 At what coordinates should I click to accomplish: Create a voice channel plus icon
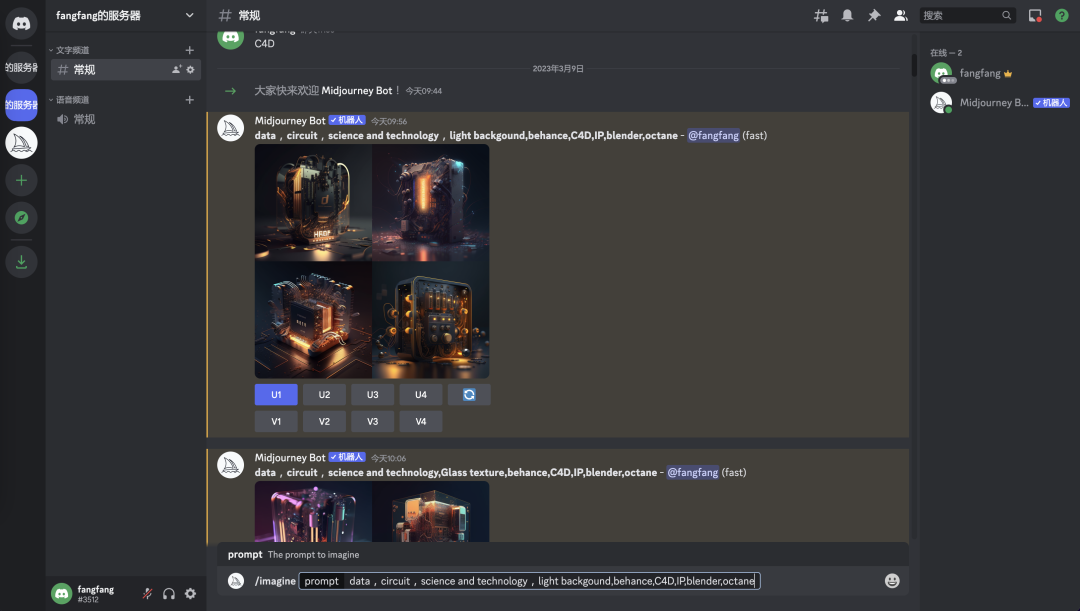pyautogui.click(x=189, y=100)
